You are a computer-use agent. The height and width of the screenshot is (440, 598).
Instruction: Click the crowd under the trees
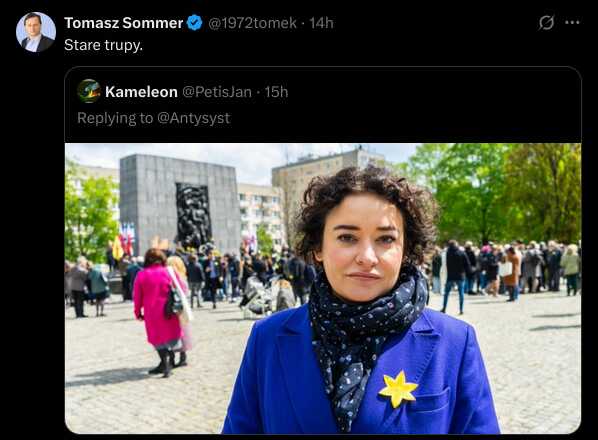pos(509,269)
